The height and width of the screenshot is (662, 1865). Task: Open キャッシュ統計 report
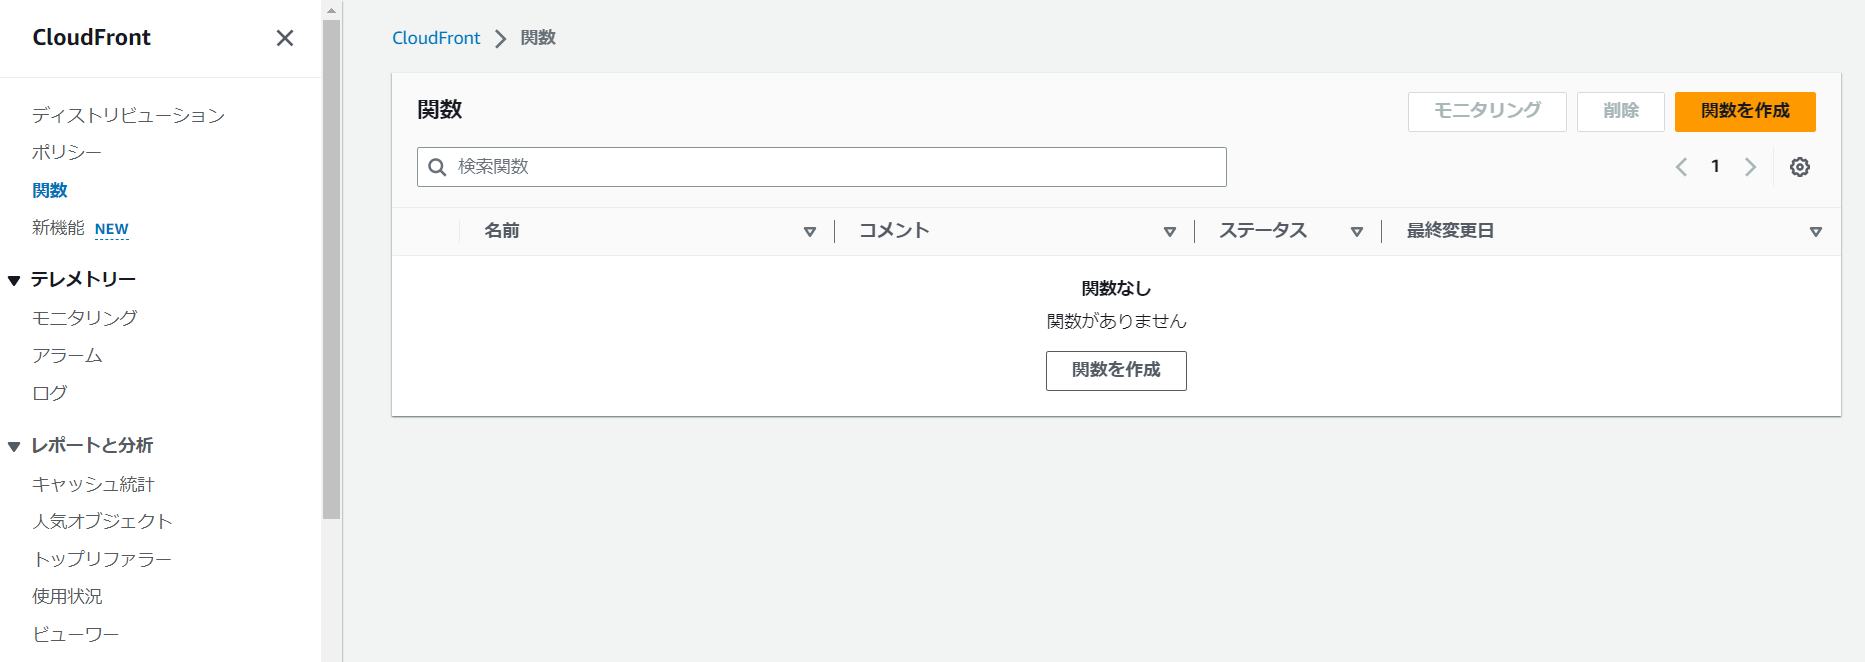pyautogui.click(x=93, y=484)
